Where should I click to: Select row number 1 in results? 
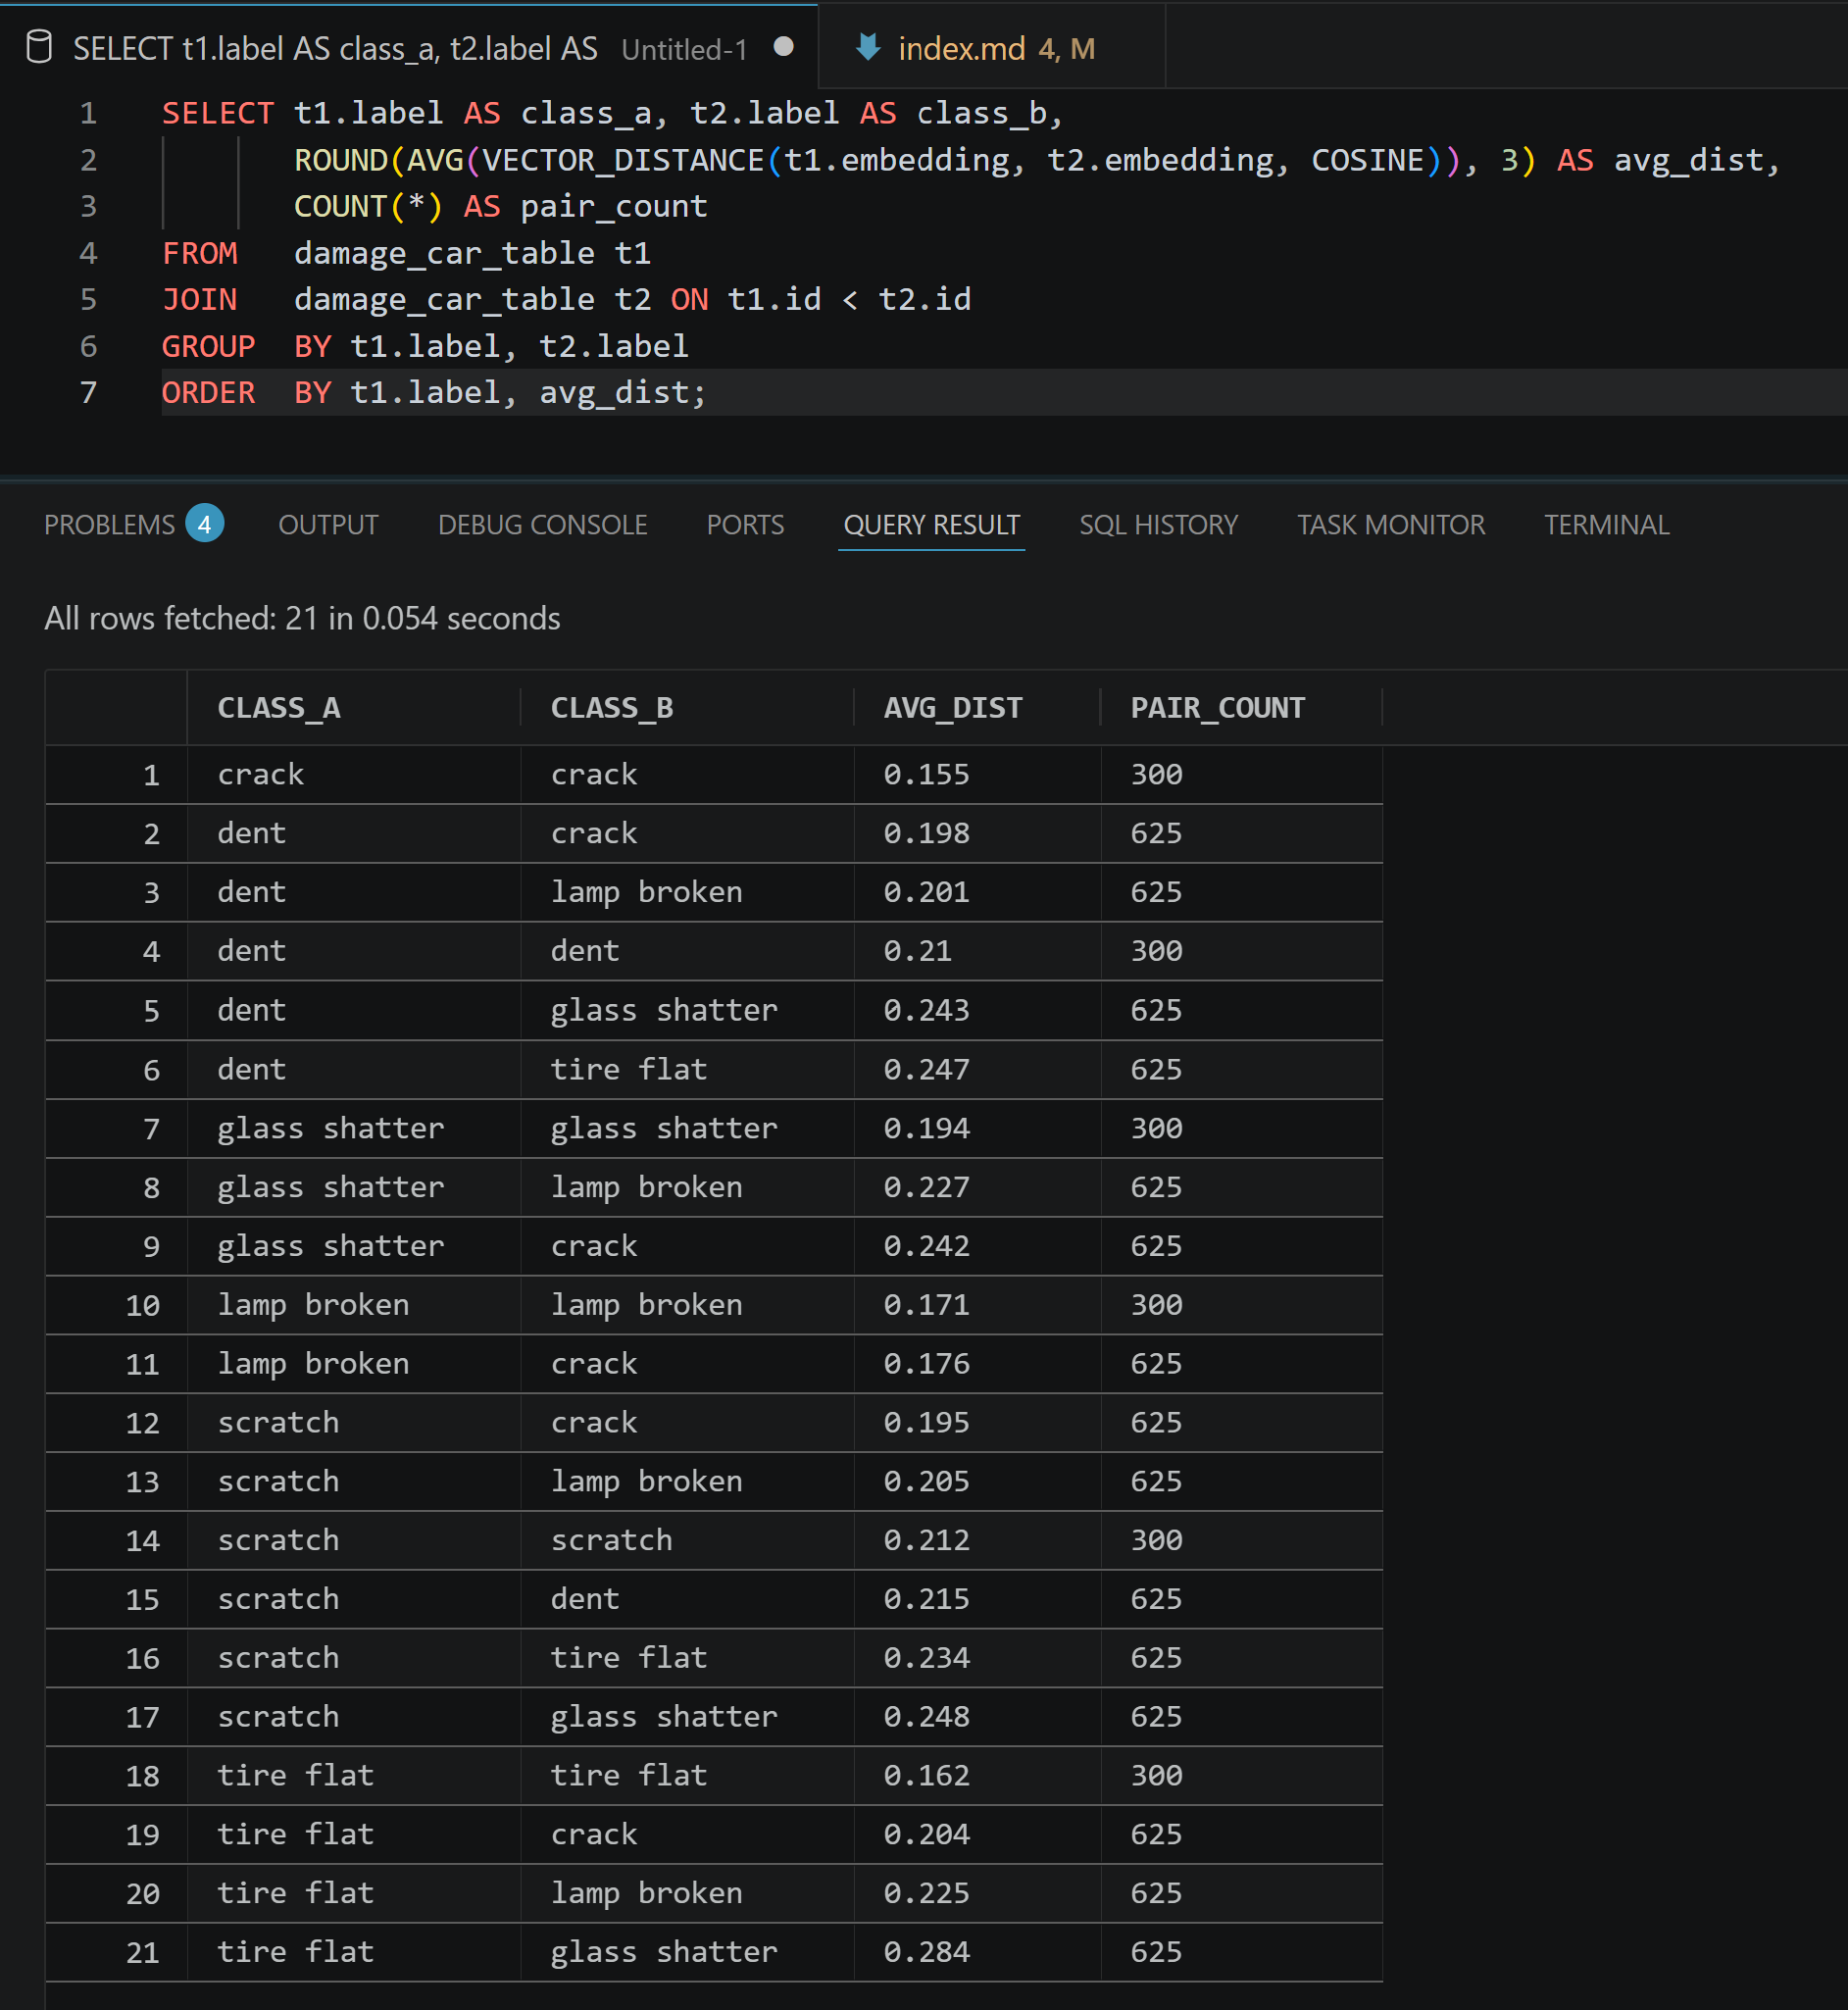[x=151, y=775]
